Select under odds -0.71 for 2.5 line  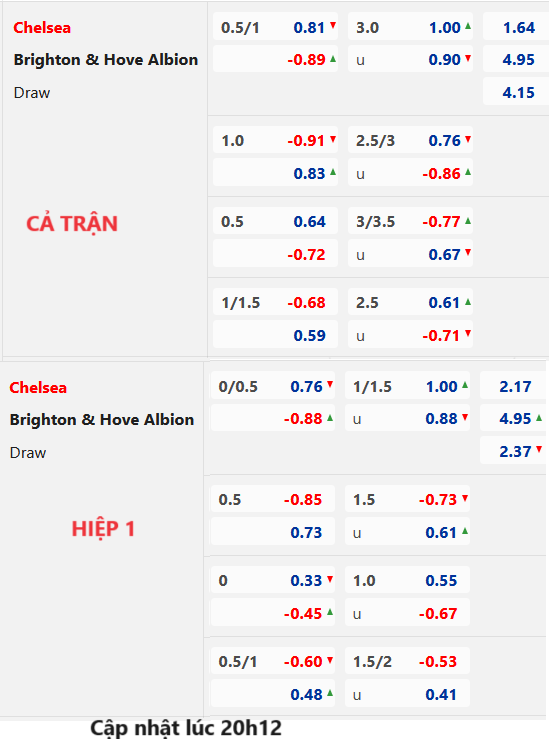tap(441, 336)
